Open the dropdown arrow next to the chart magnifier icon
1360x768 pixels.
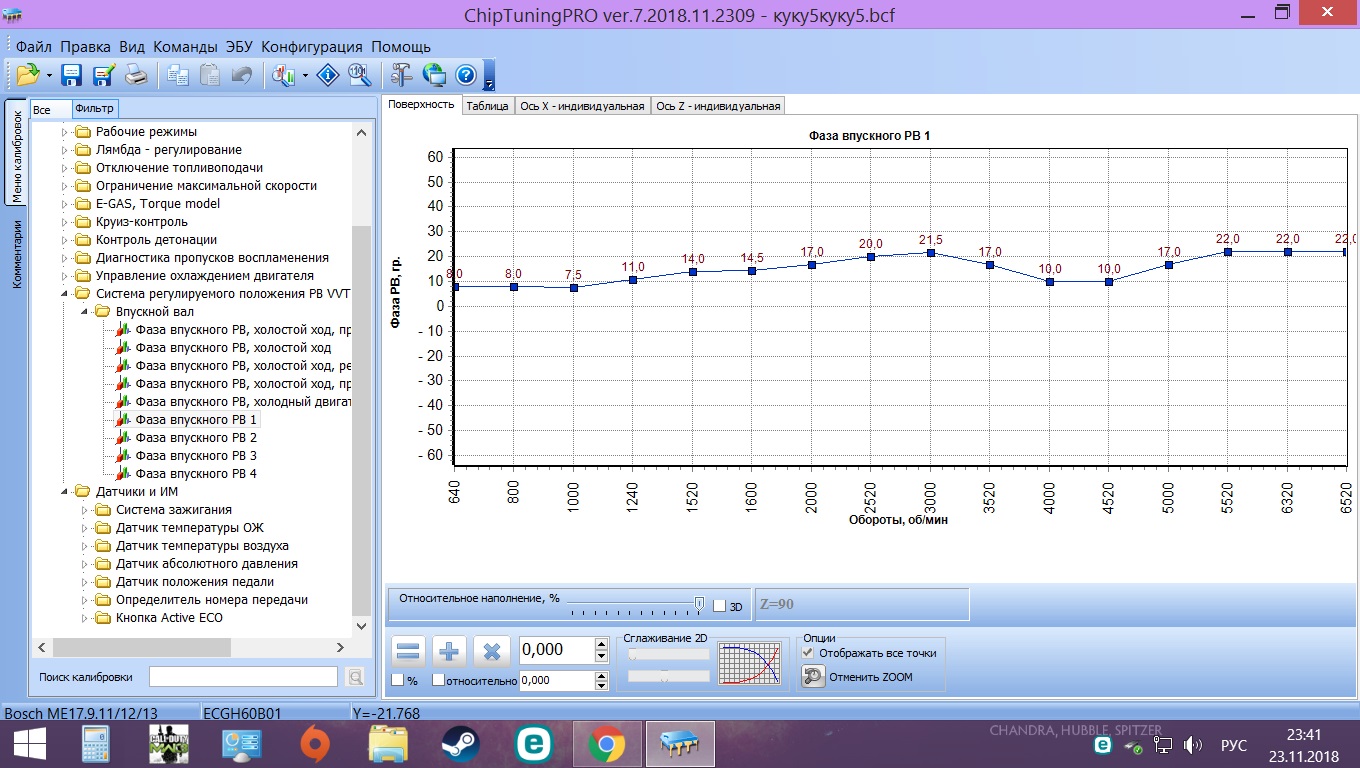pos(305,75)
